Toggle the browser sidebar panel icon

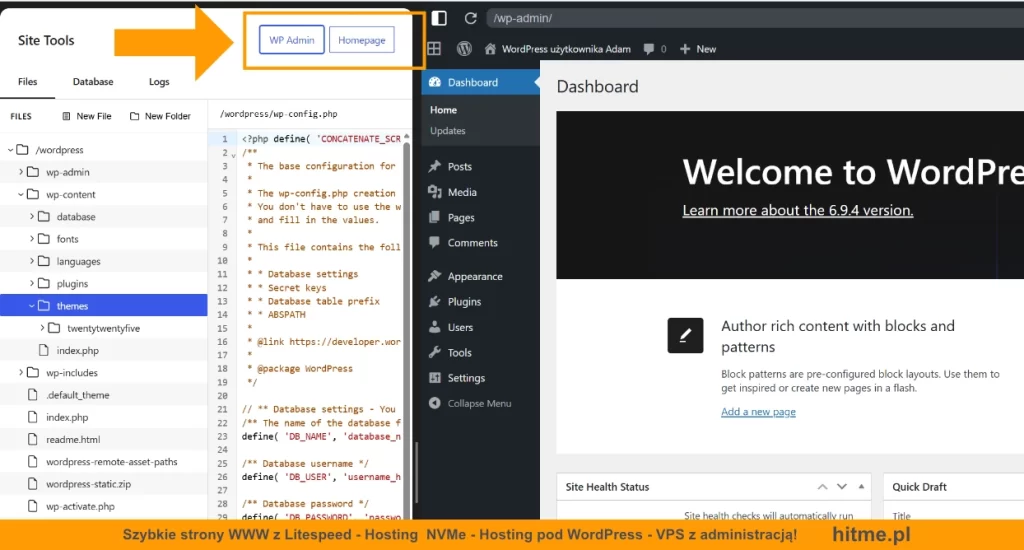pos(439,18)
